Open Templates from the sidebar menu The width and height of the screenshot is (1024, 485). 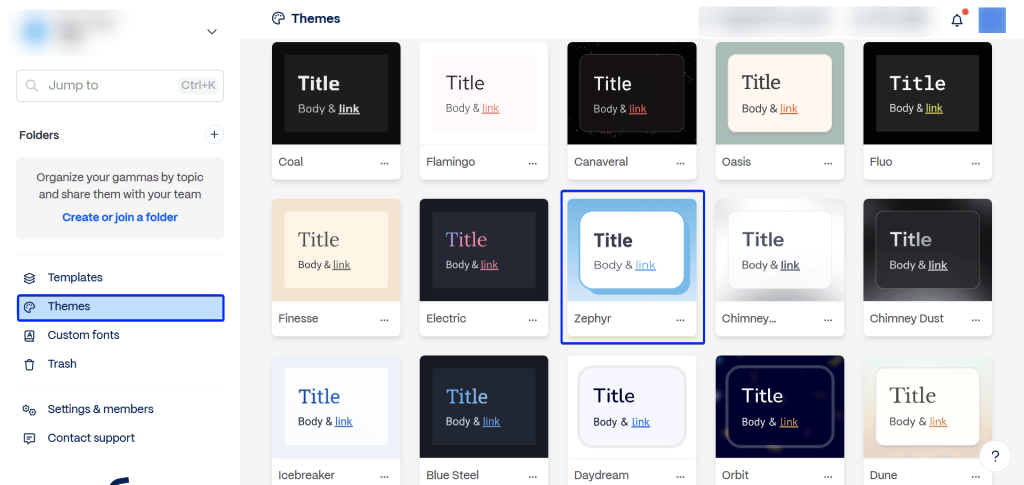point(75,278)
